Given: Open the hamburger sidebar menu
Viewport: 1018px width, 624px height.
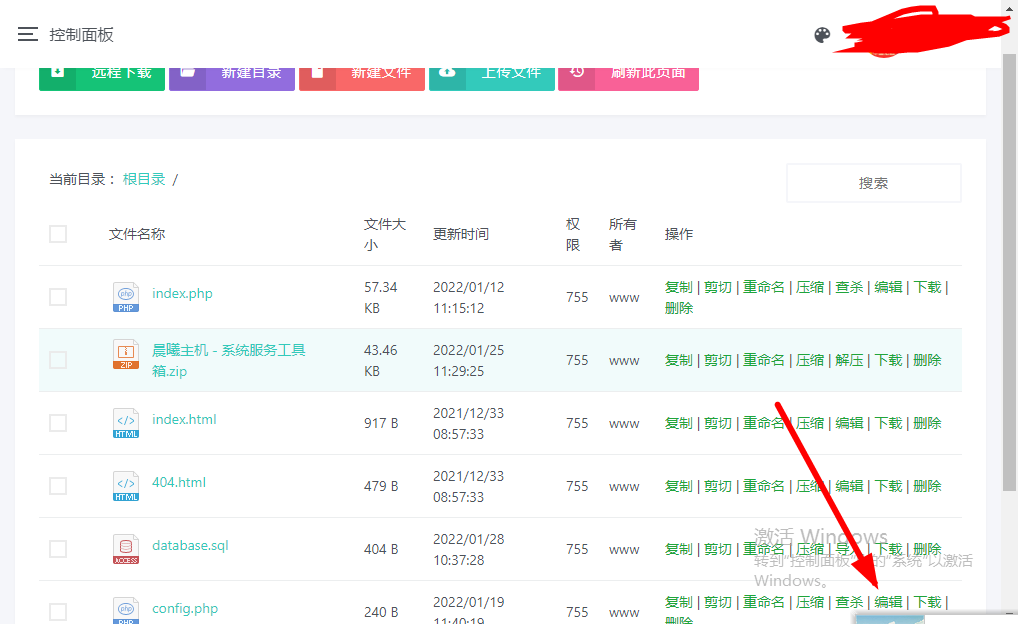Looking at the screenshot, I should [x=27, y=34].
